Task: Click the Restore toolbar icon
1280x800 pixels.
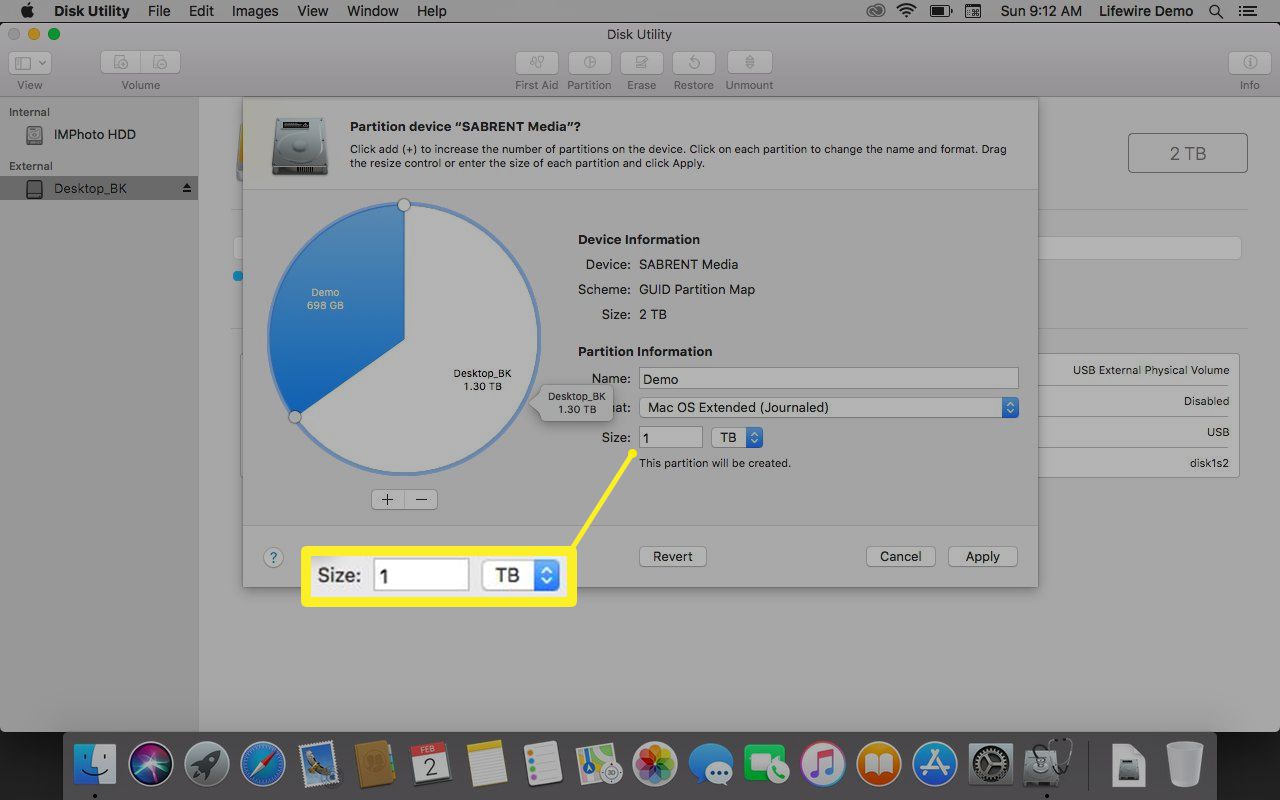Action: (x=693, y=62)
